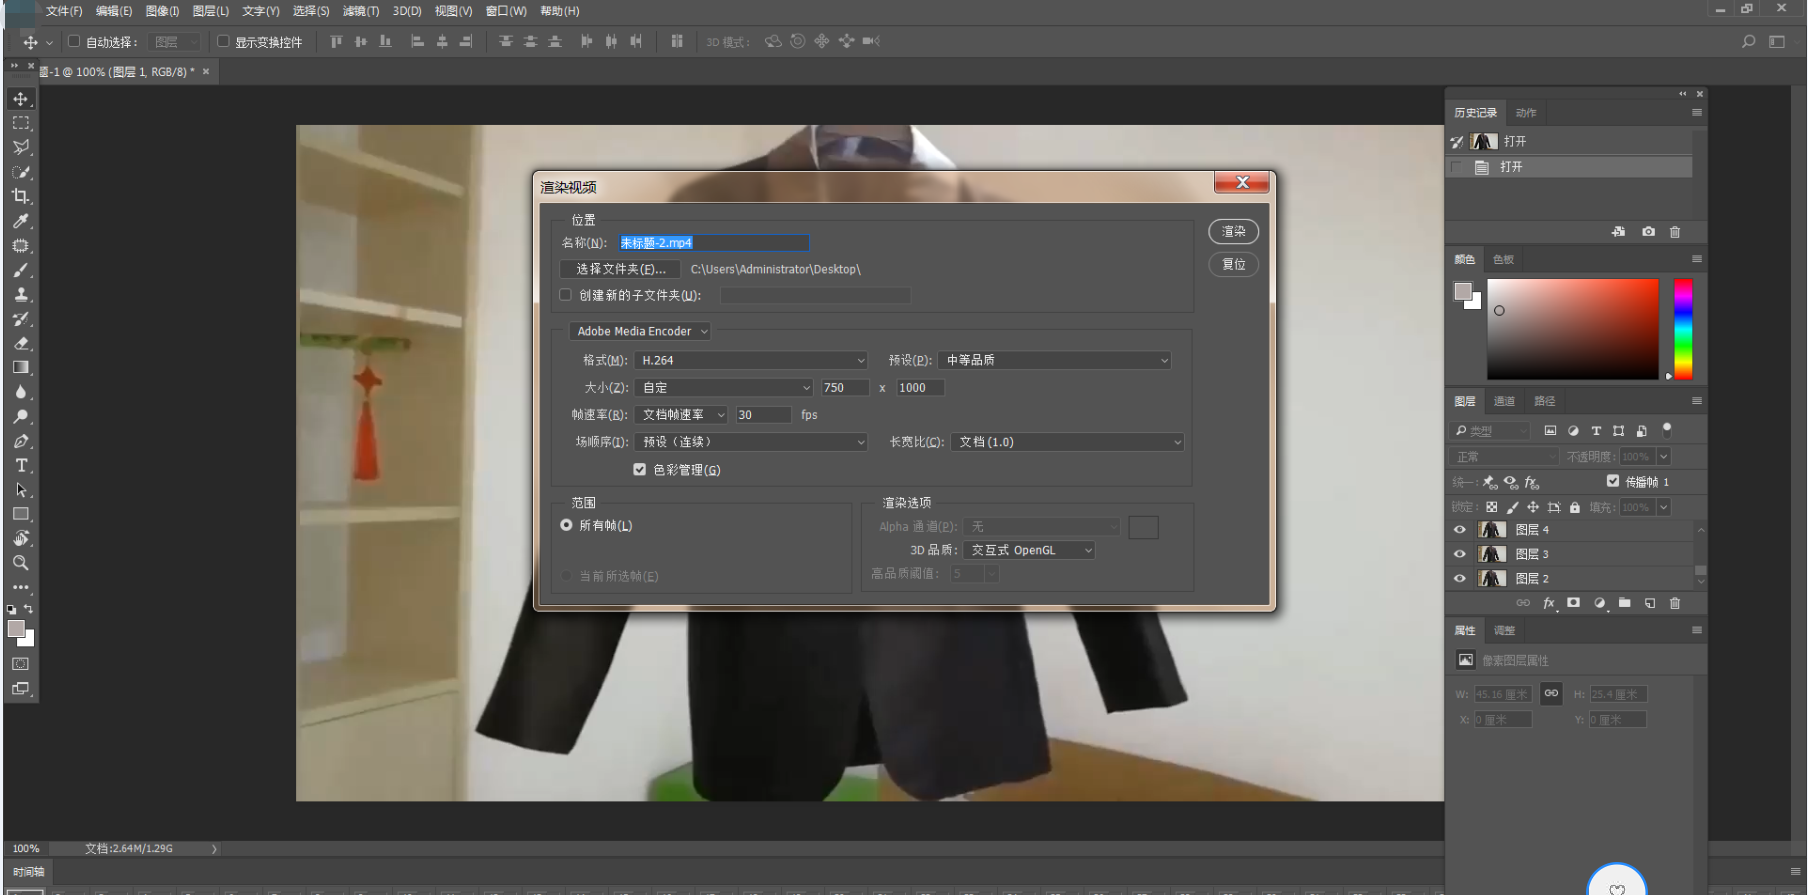The height and width of the screenshot is (895, 1808).
Task: Open 3D 品质 交互式 OpenGL dropdown
Action: click(1029, 550)
